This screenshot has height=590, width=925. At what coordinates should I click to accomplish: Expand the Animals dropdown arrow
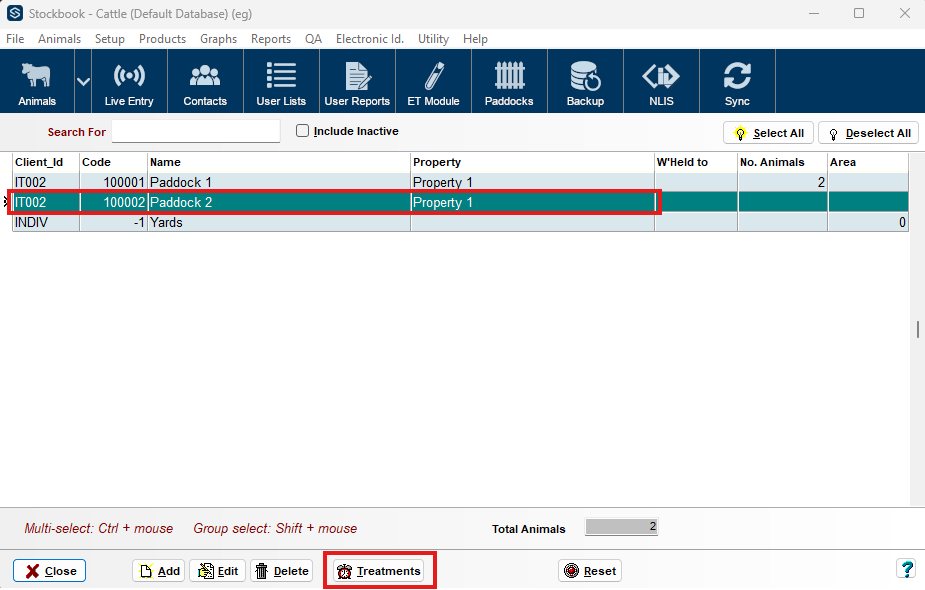83,82
